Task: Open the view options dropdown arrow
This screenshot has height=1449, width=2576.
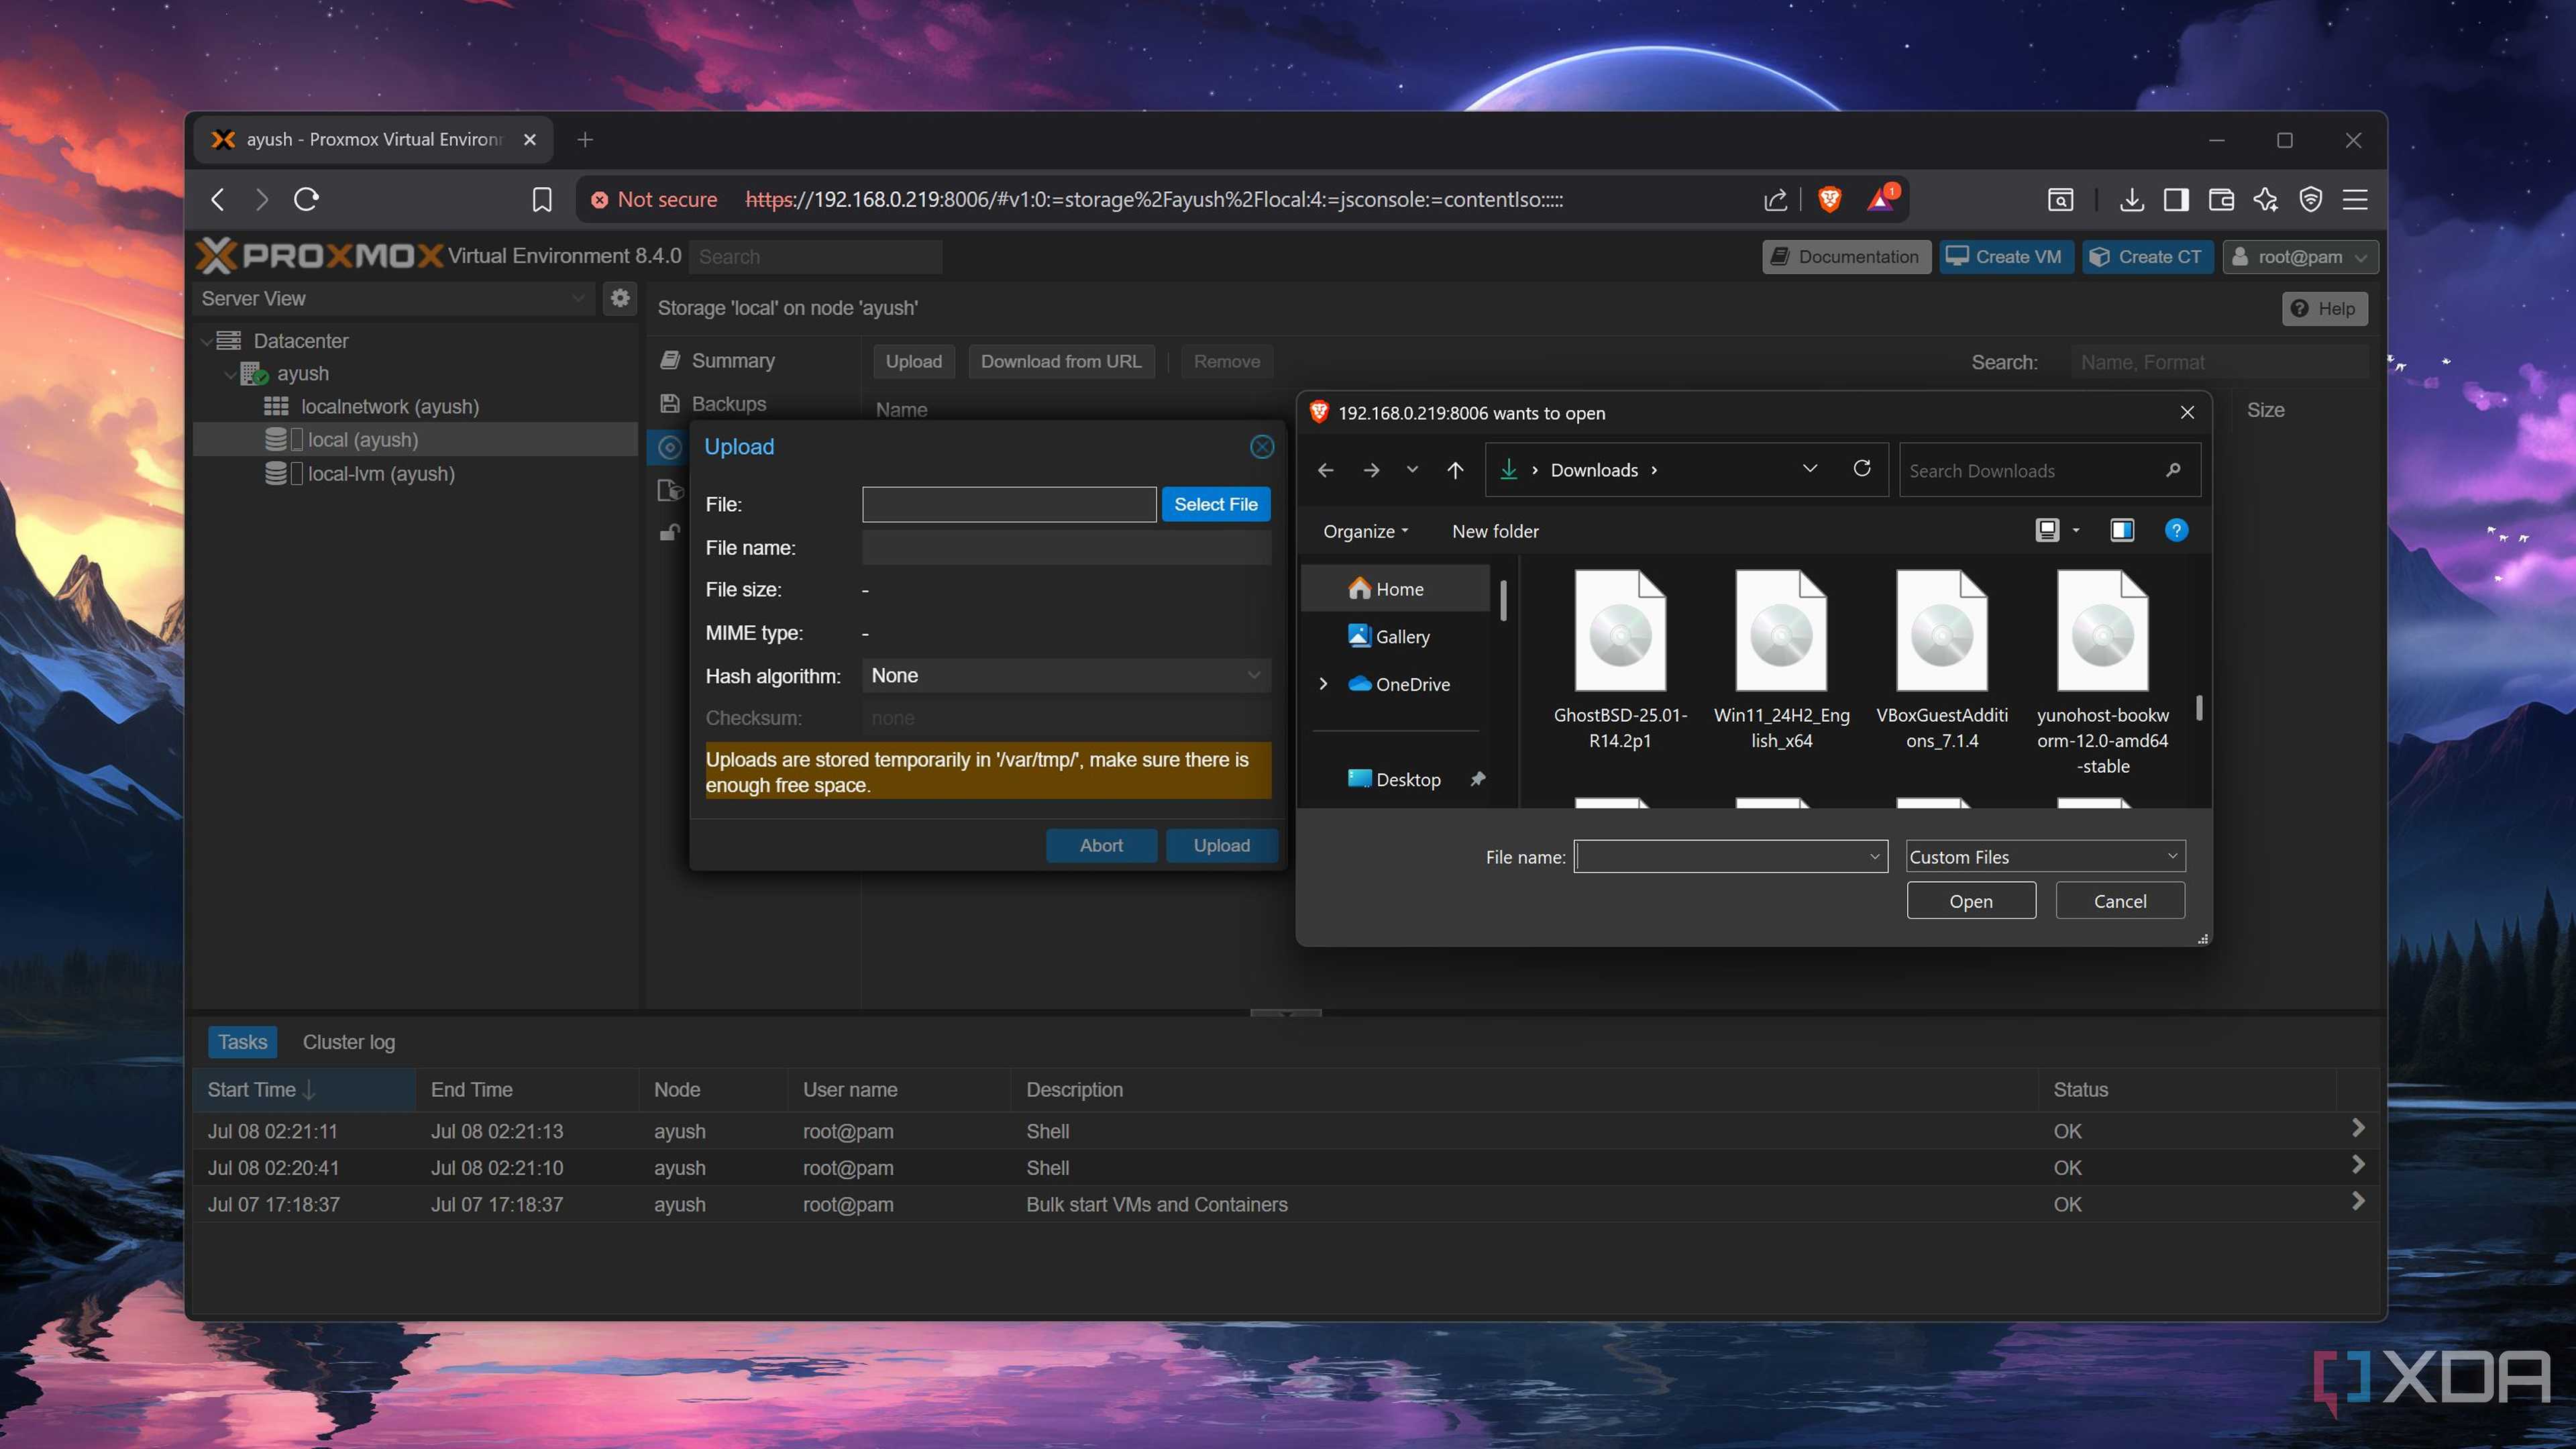Action: coord(2076,530)
